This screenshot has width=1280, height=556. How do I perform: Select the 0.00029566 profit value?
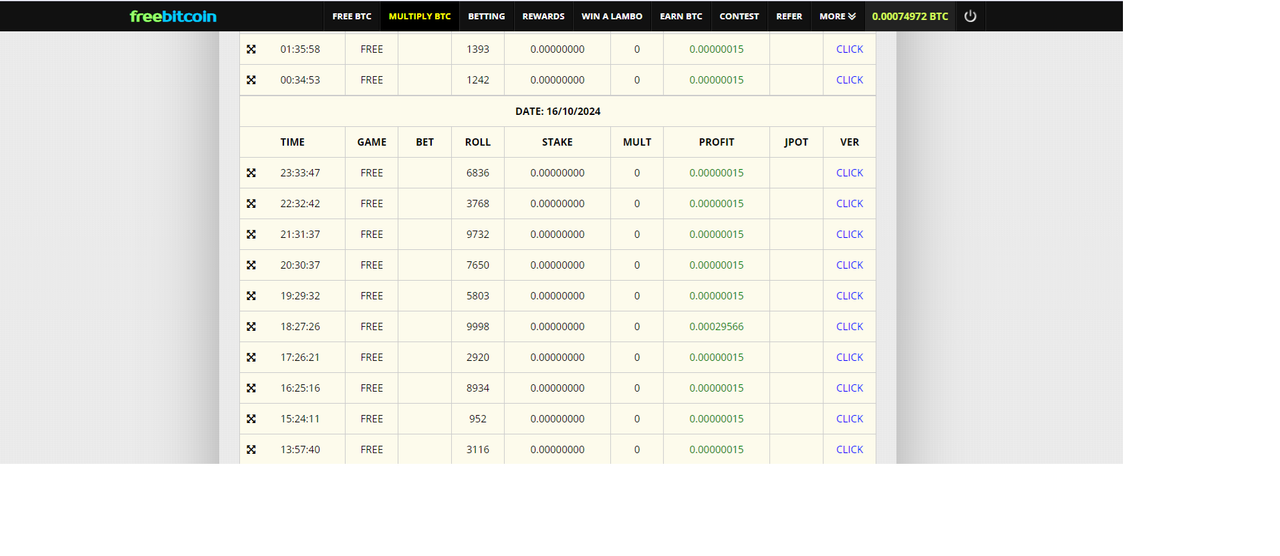tap(717, 327)
